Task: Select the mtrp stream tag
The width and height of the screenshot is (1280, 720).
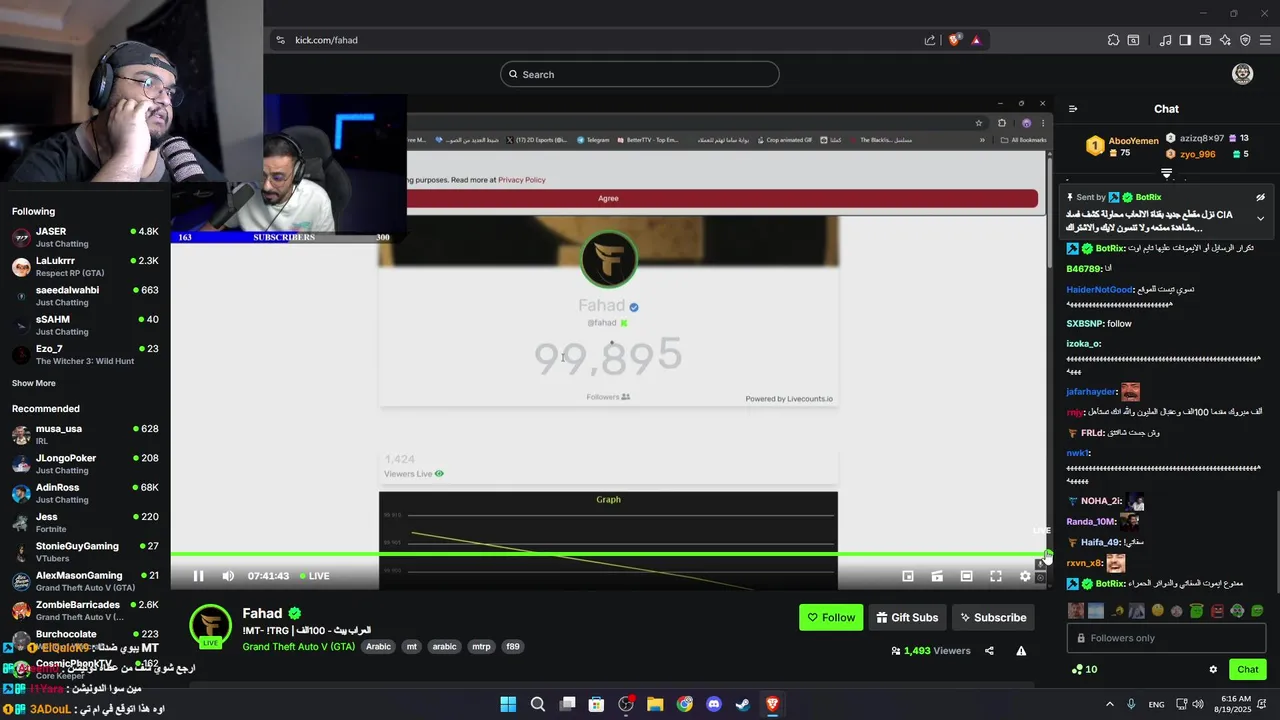Action: 481,647
